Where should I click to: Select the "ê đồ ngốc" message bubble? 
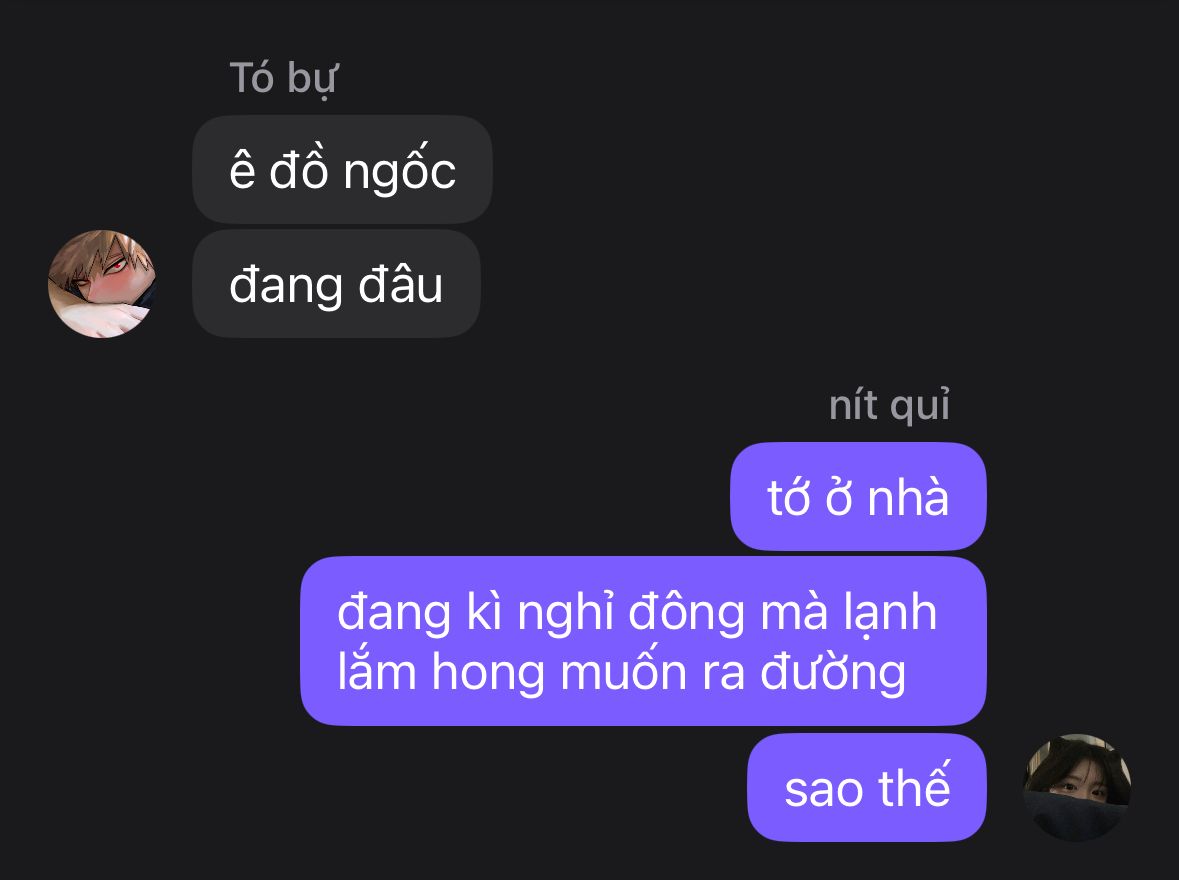pyautogui.click(x=342, y=169)
